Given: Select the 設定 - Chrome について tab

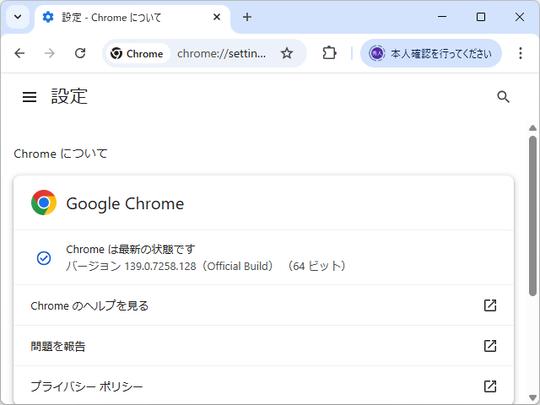Looking at the screenshot, I should coord(133,17).
